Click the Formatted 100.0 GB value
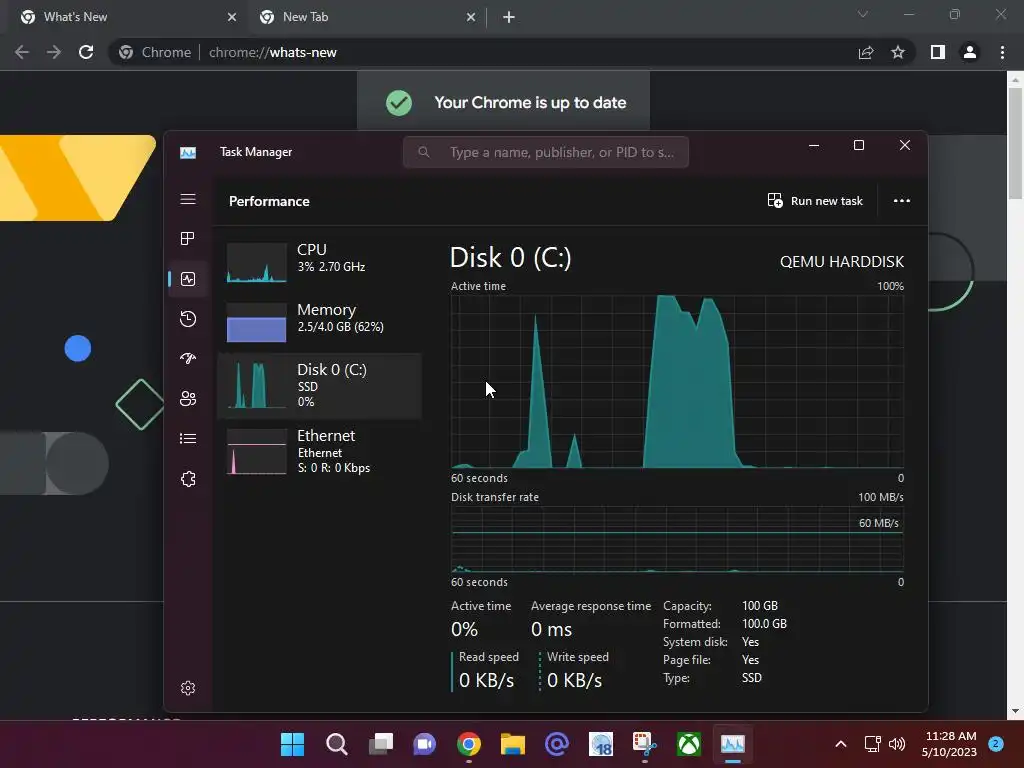The image size is (1024, 768). click(x=764, y=624)
